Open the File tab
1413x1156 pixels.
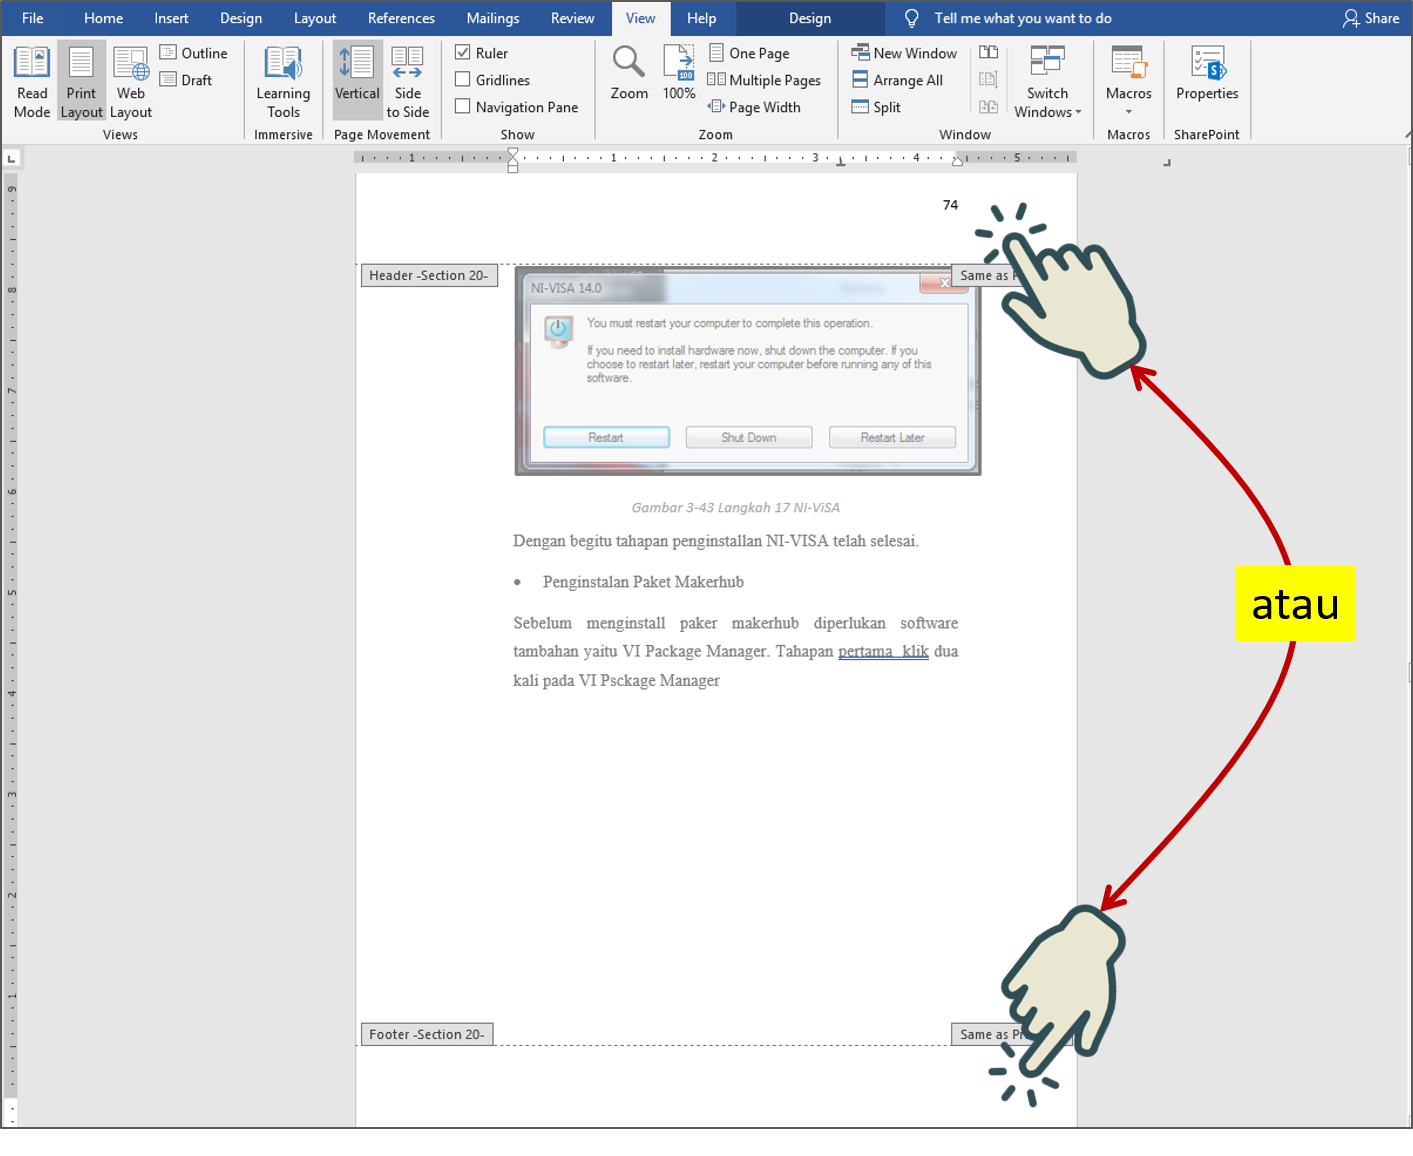[32, 18]
